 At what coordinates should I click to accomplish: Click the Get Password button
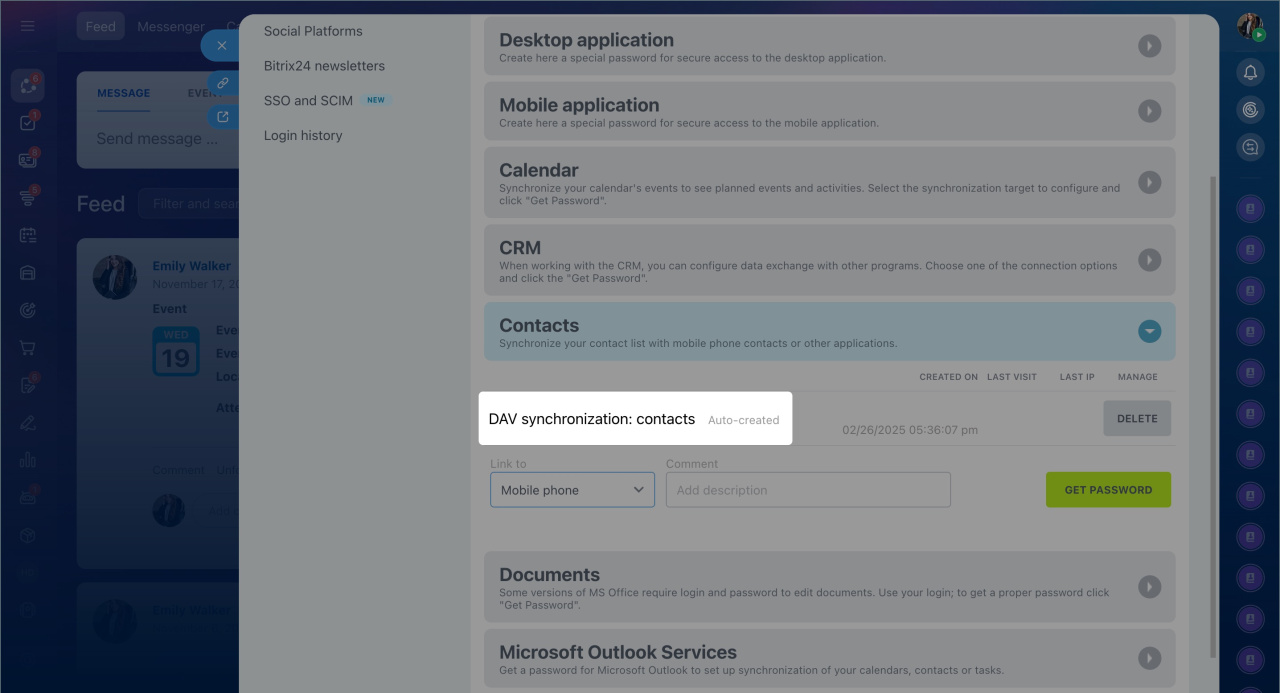point(1108,490)
